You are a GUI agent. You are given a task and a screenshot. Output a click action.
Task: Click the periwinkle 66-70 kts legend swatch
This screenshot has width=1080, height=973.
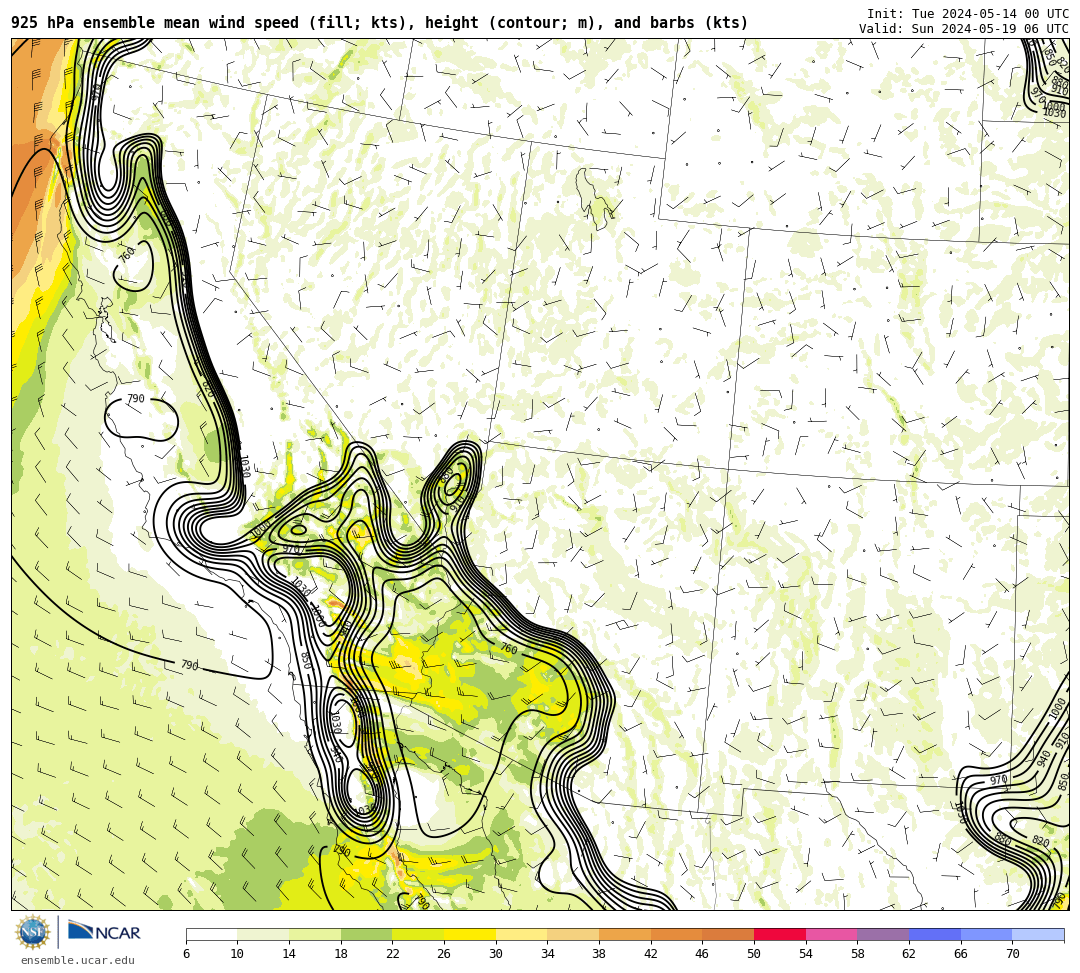(986, 934)
